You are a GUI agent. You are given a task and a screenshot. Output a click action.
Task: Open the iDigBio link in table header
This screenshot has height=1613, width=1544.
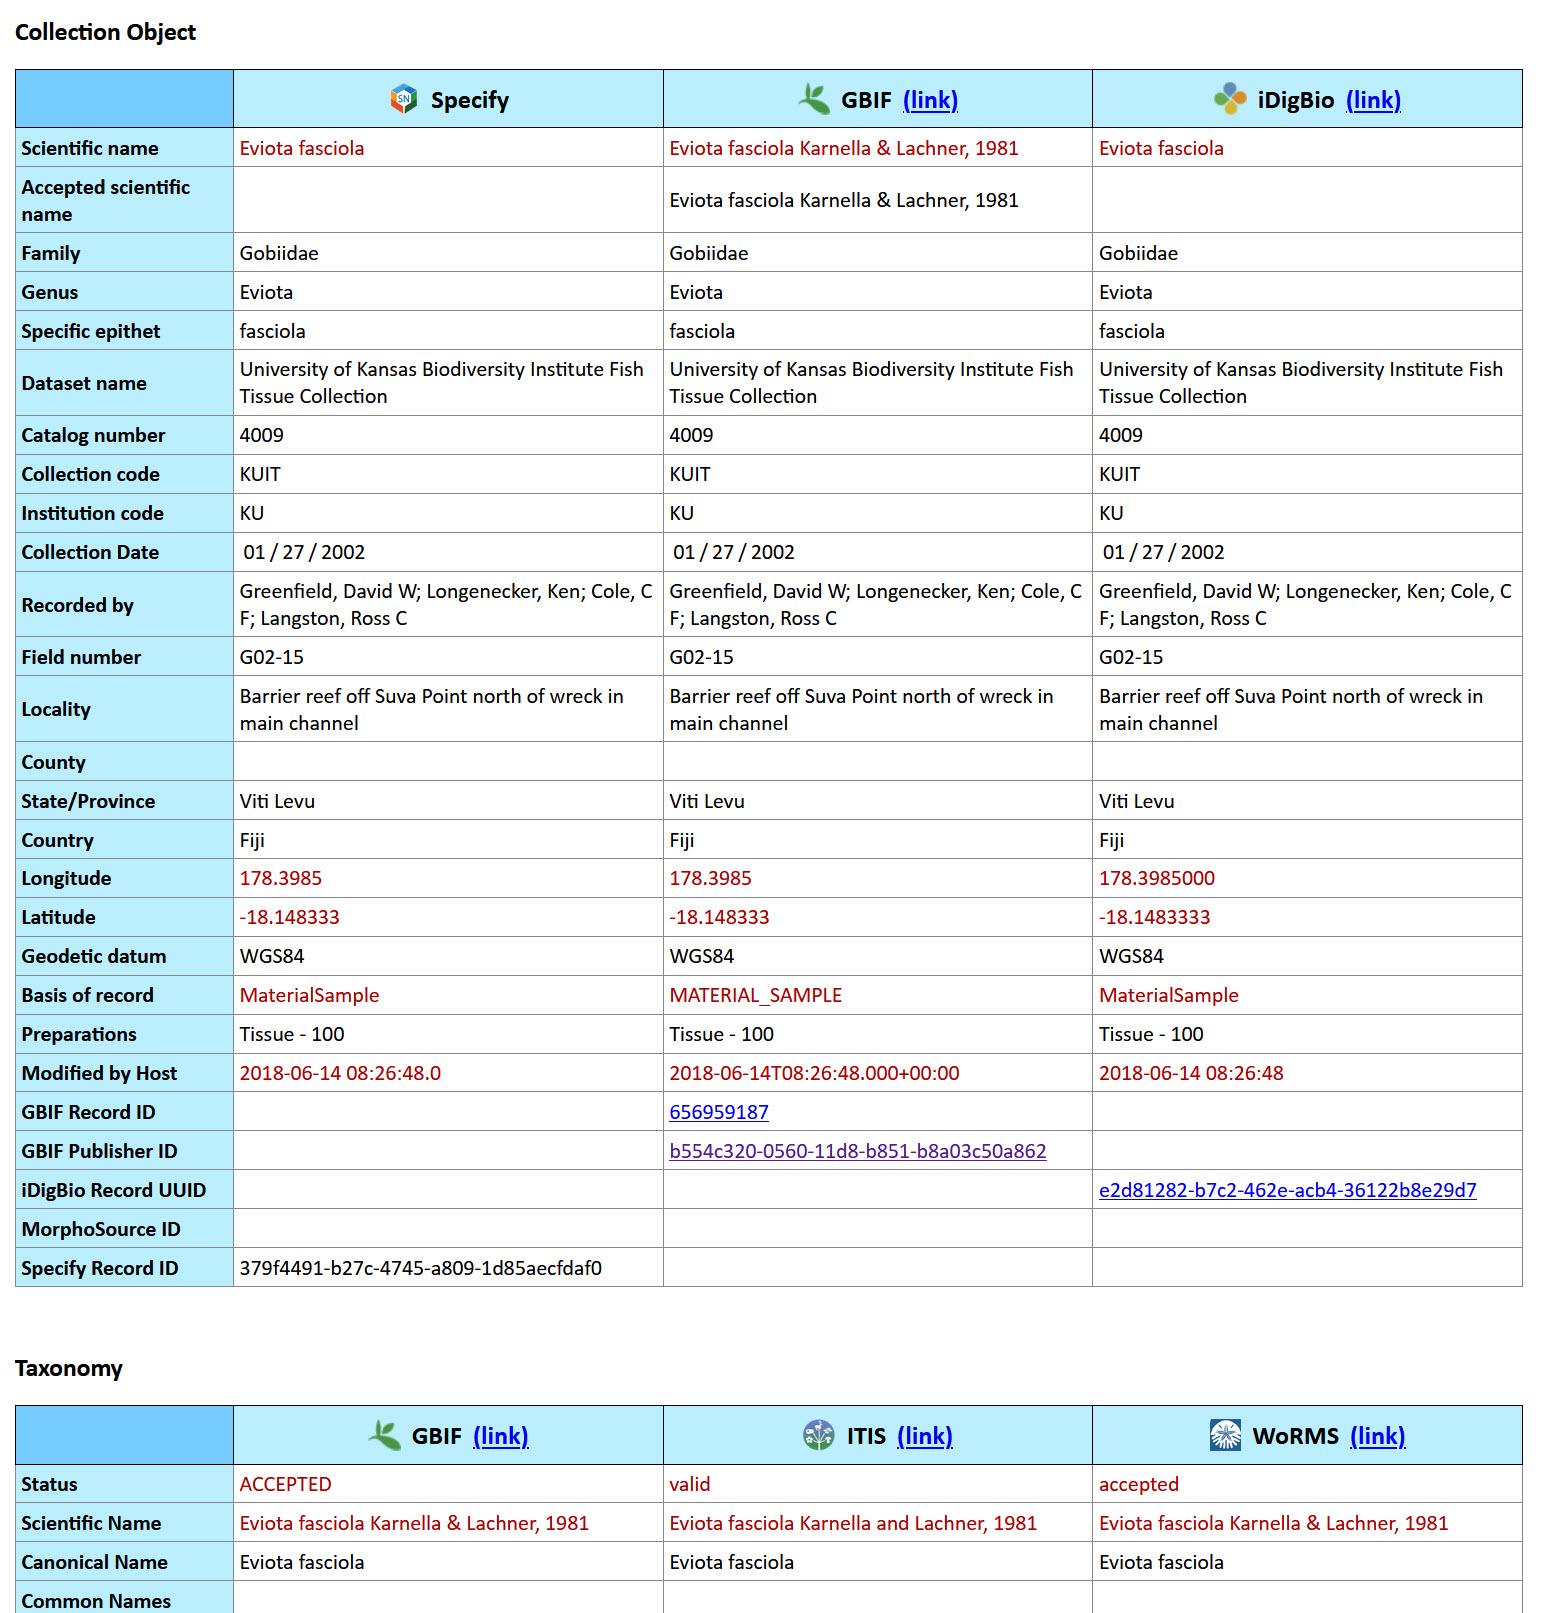coord(1373,100)
